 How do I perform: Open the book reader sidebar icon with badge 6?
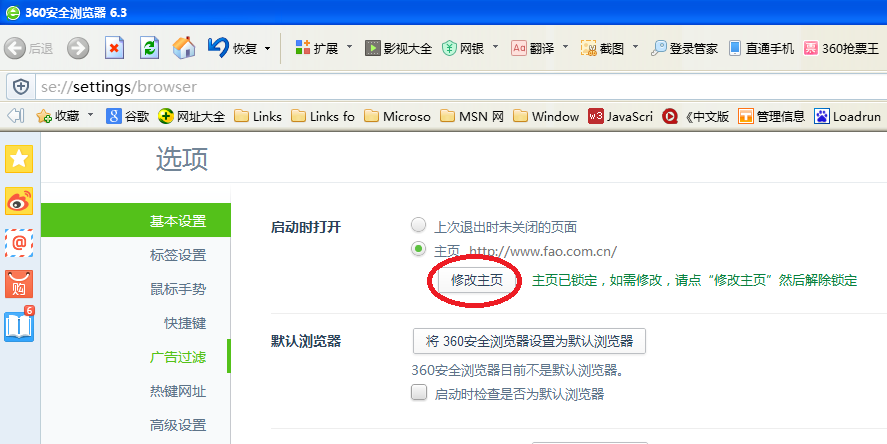coord(19,325)
